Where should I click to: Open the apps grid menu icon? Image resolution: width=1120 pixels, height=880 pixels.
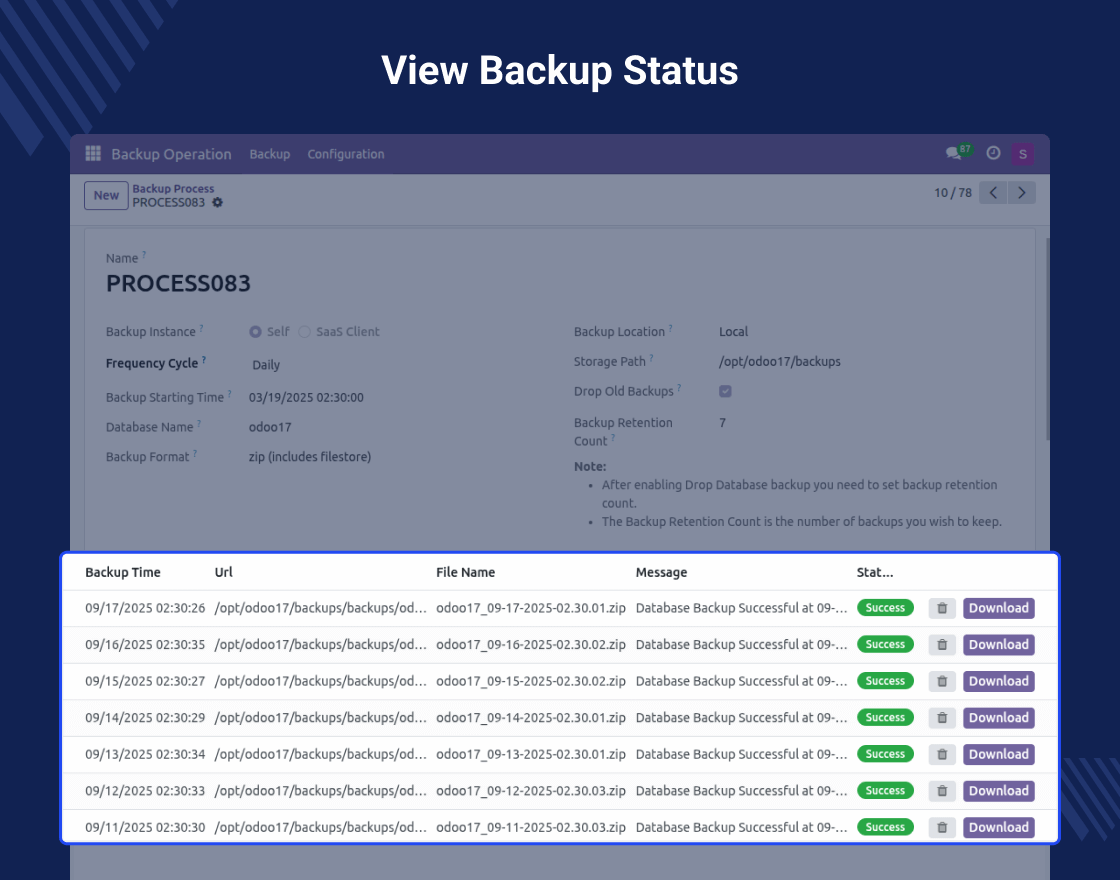[93, 154]
